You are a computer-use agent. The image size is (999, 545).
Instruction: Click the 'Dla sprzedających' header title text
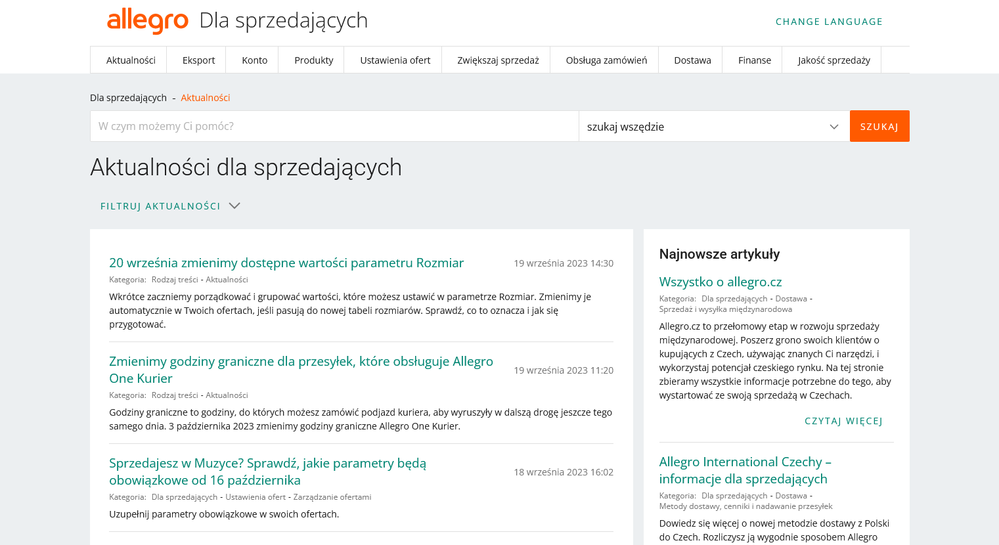click(284, 20)
